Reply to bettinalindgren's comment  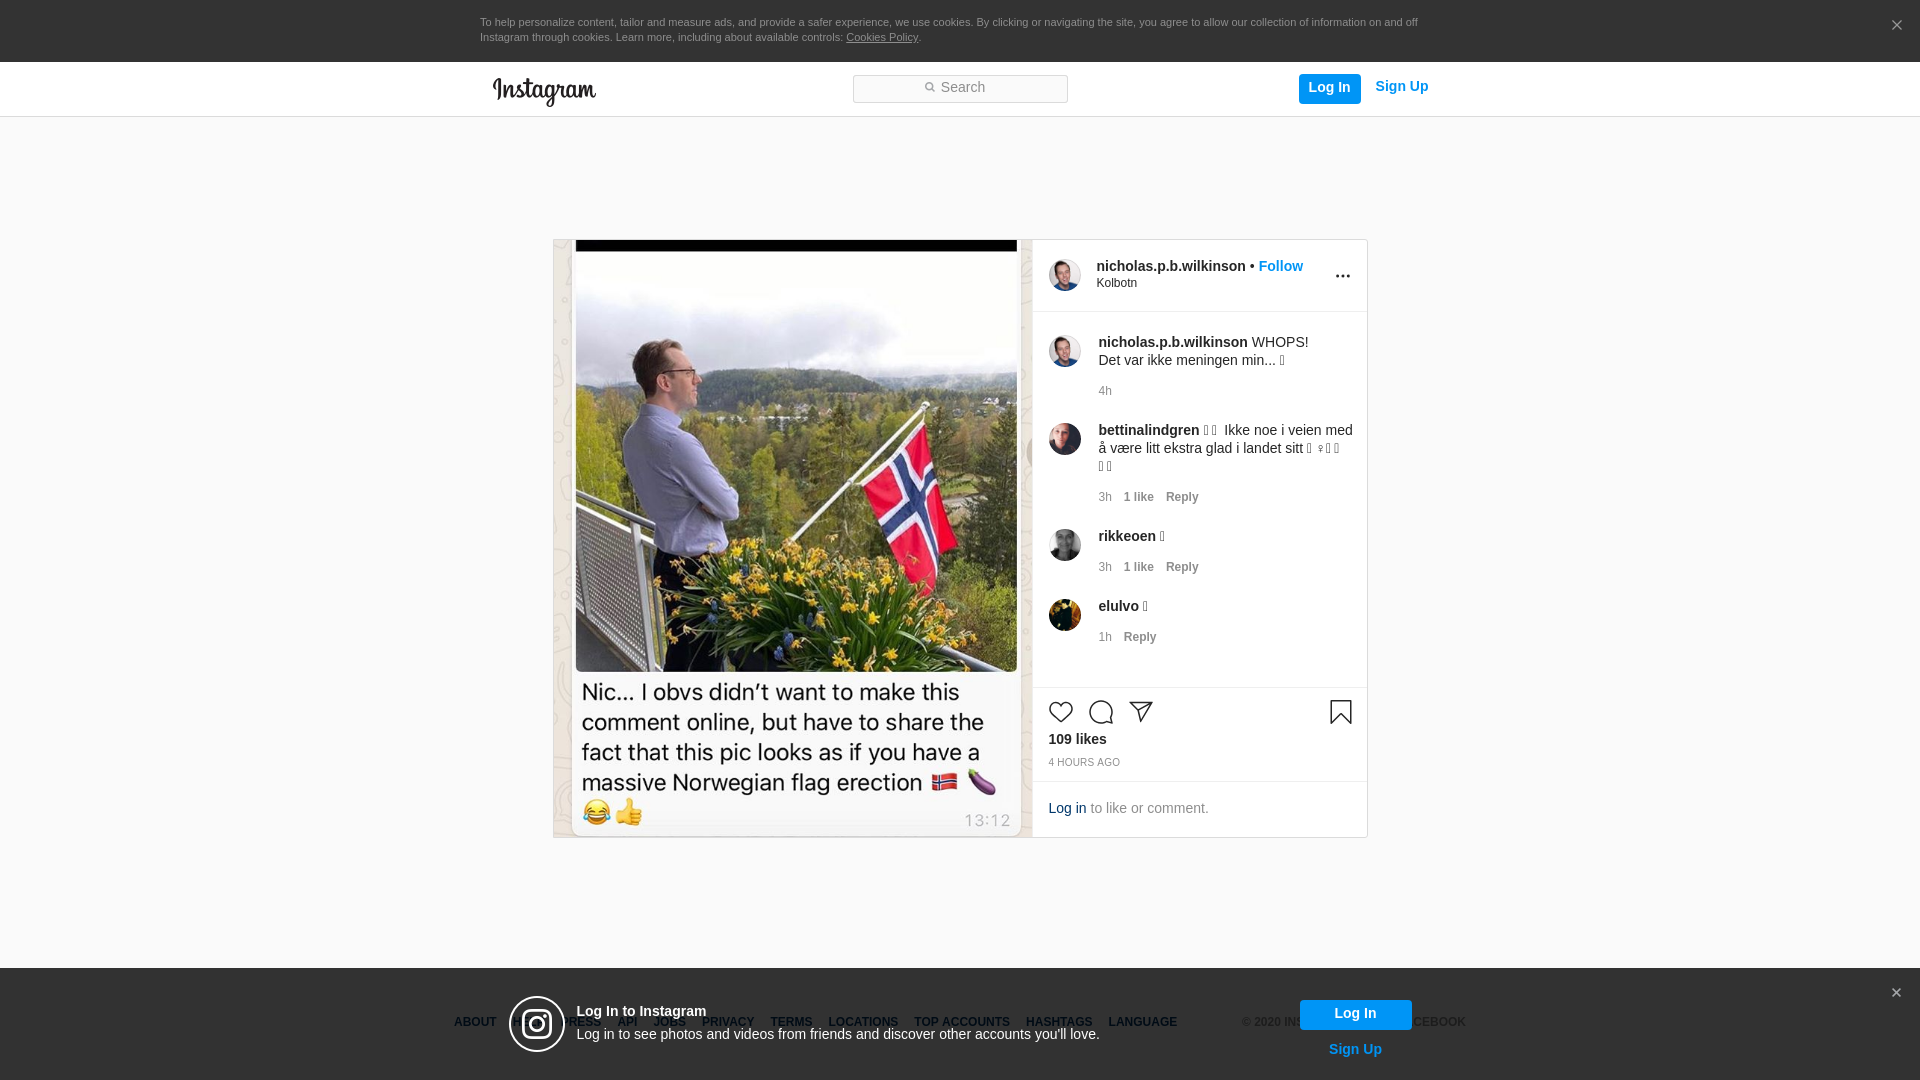[1182, 497]
